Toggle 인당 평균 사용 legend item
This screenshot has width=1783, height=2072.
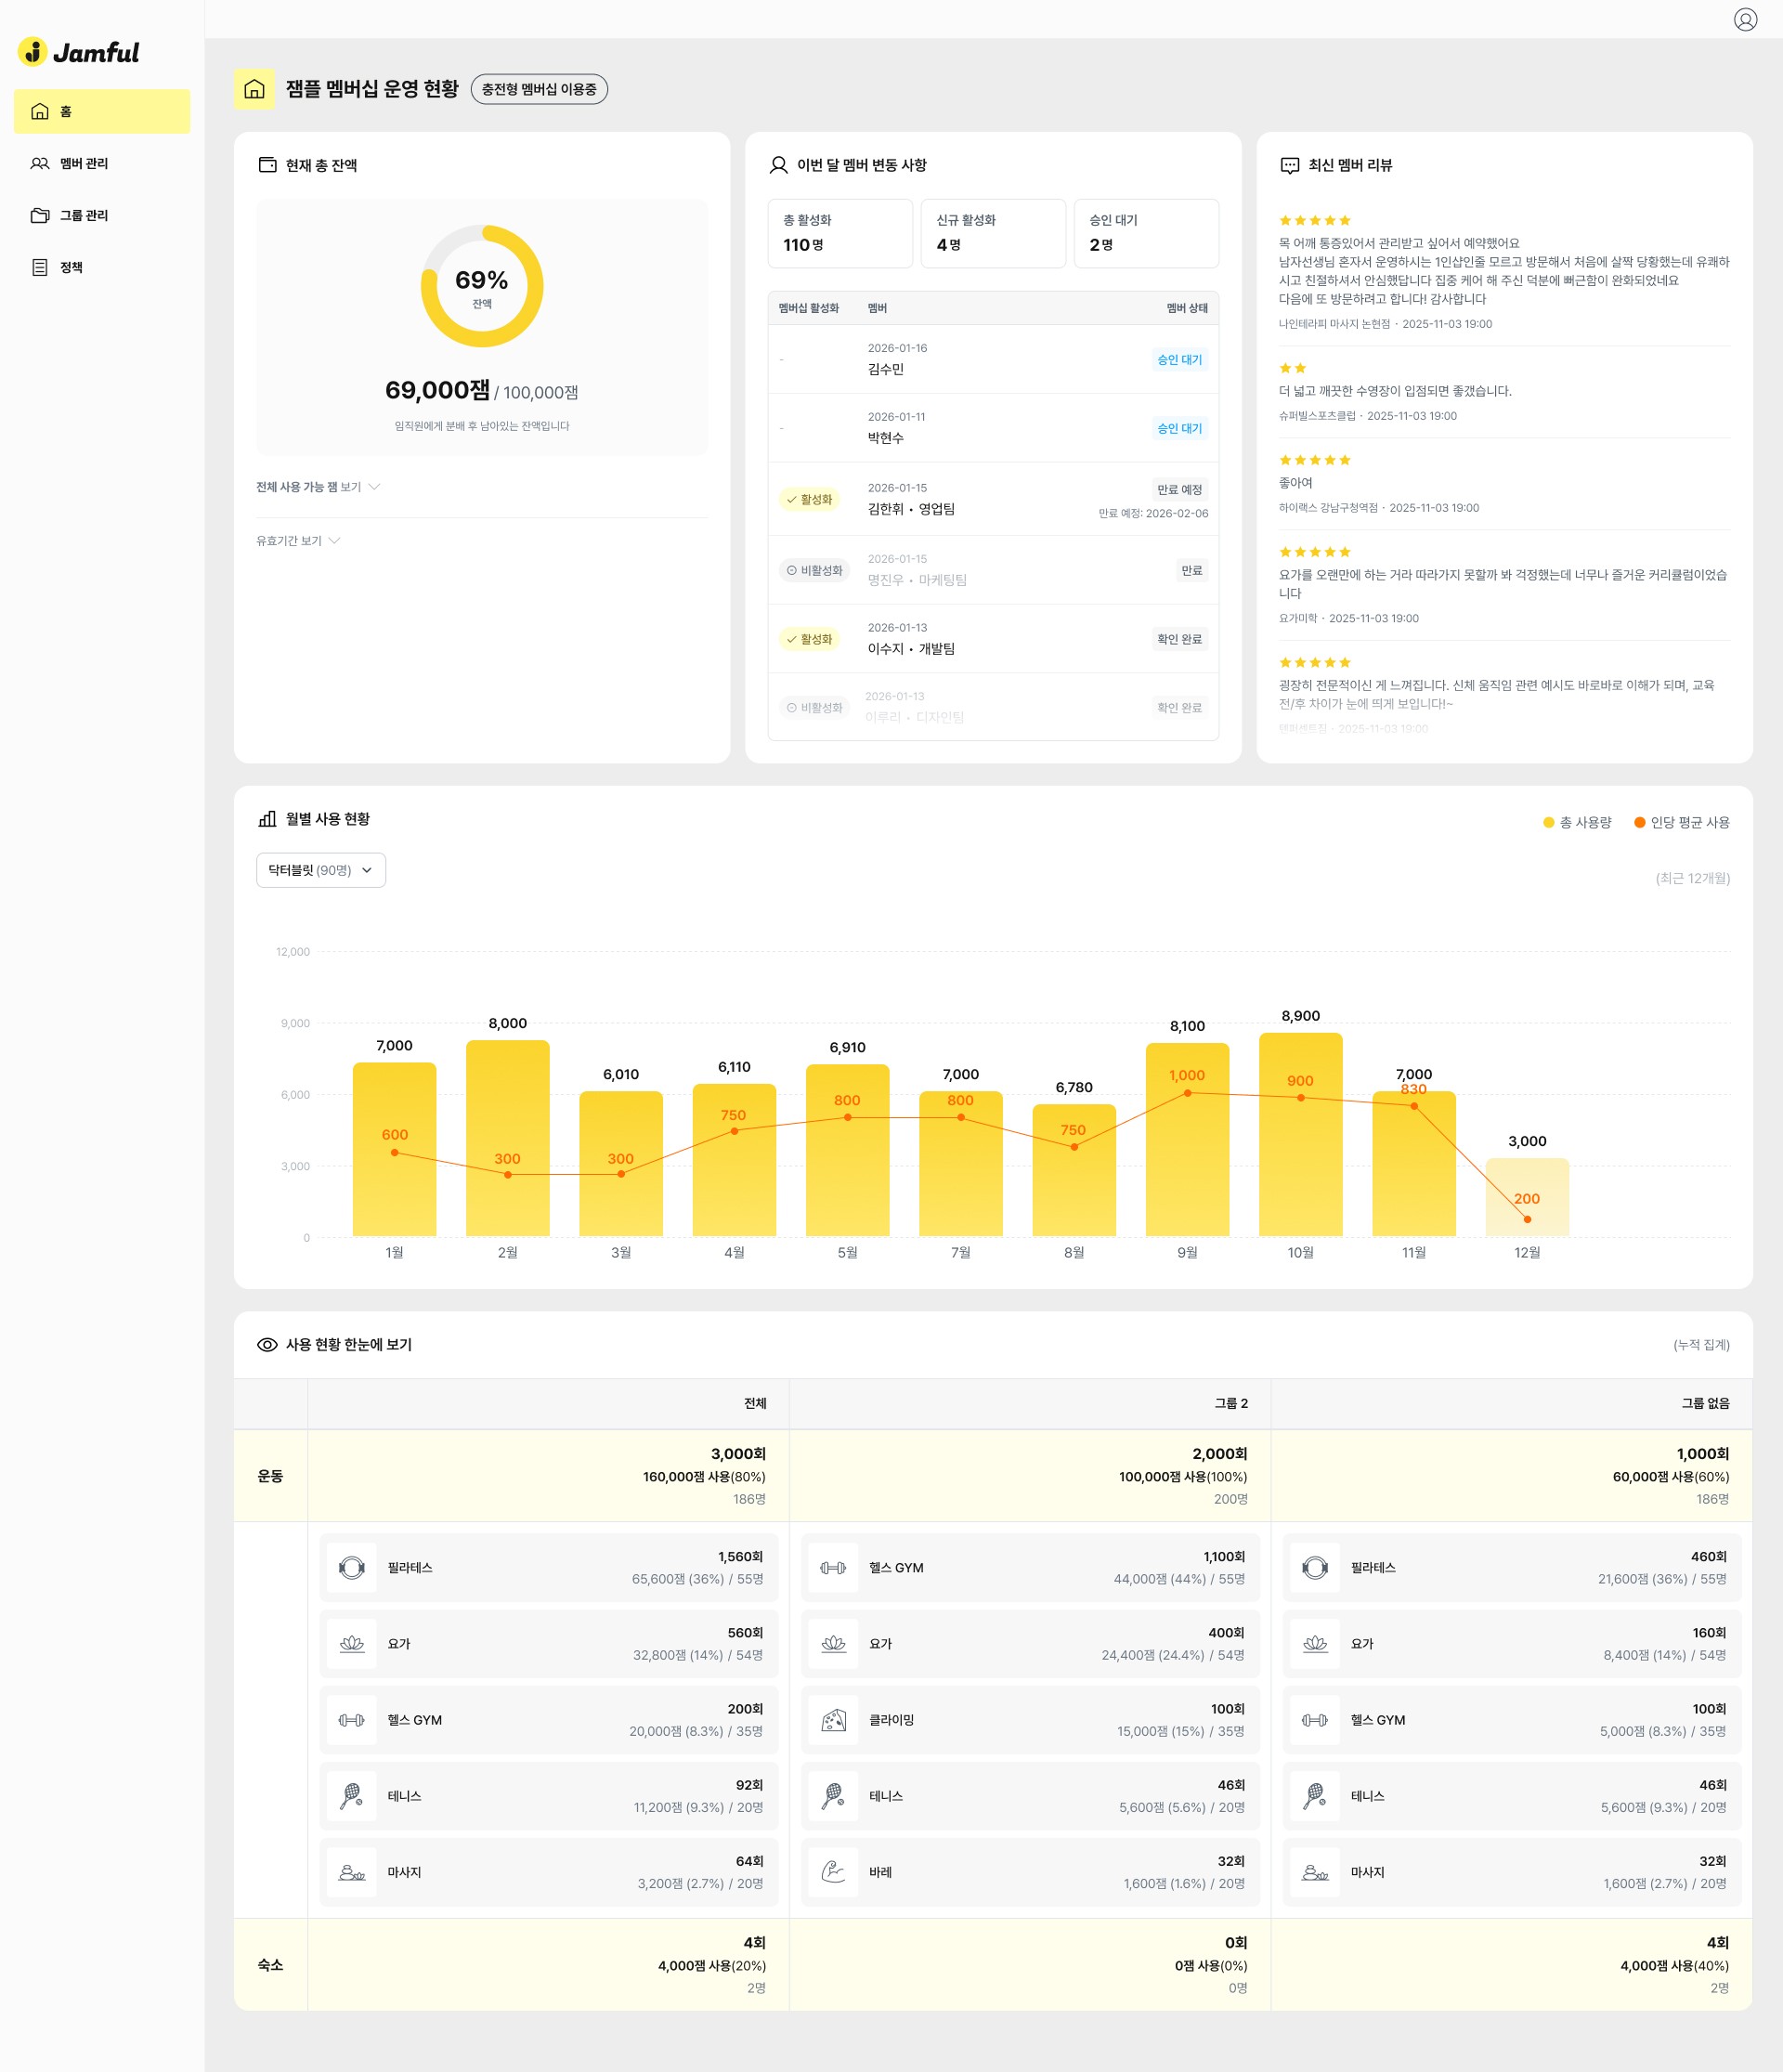1681,822
